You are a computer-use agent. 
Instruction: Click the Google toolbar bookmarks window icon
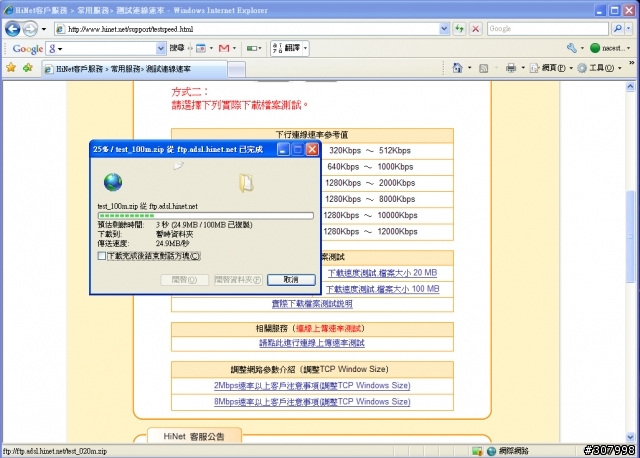click(x=200, y=48)
